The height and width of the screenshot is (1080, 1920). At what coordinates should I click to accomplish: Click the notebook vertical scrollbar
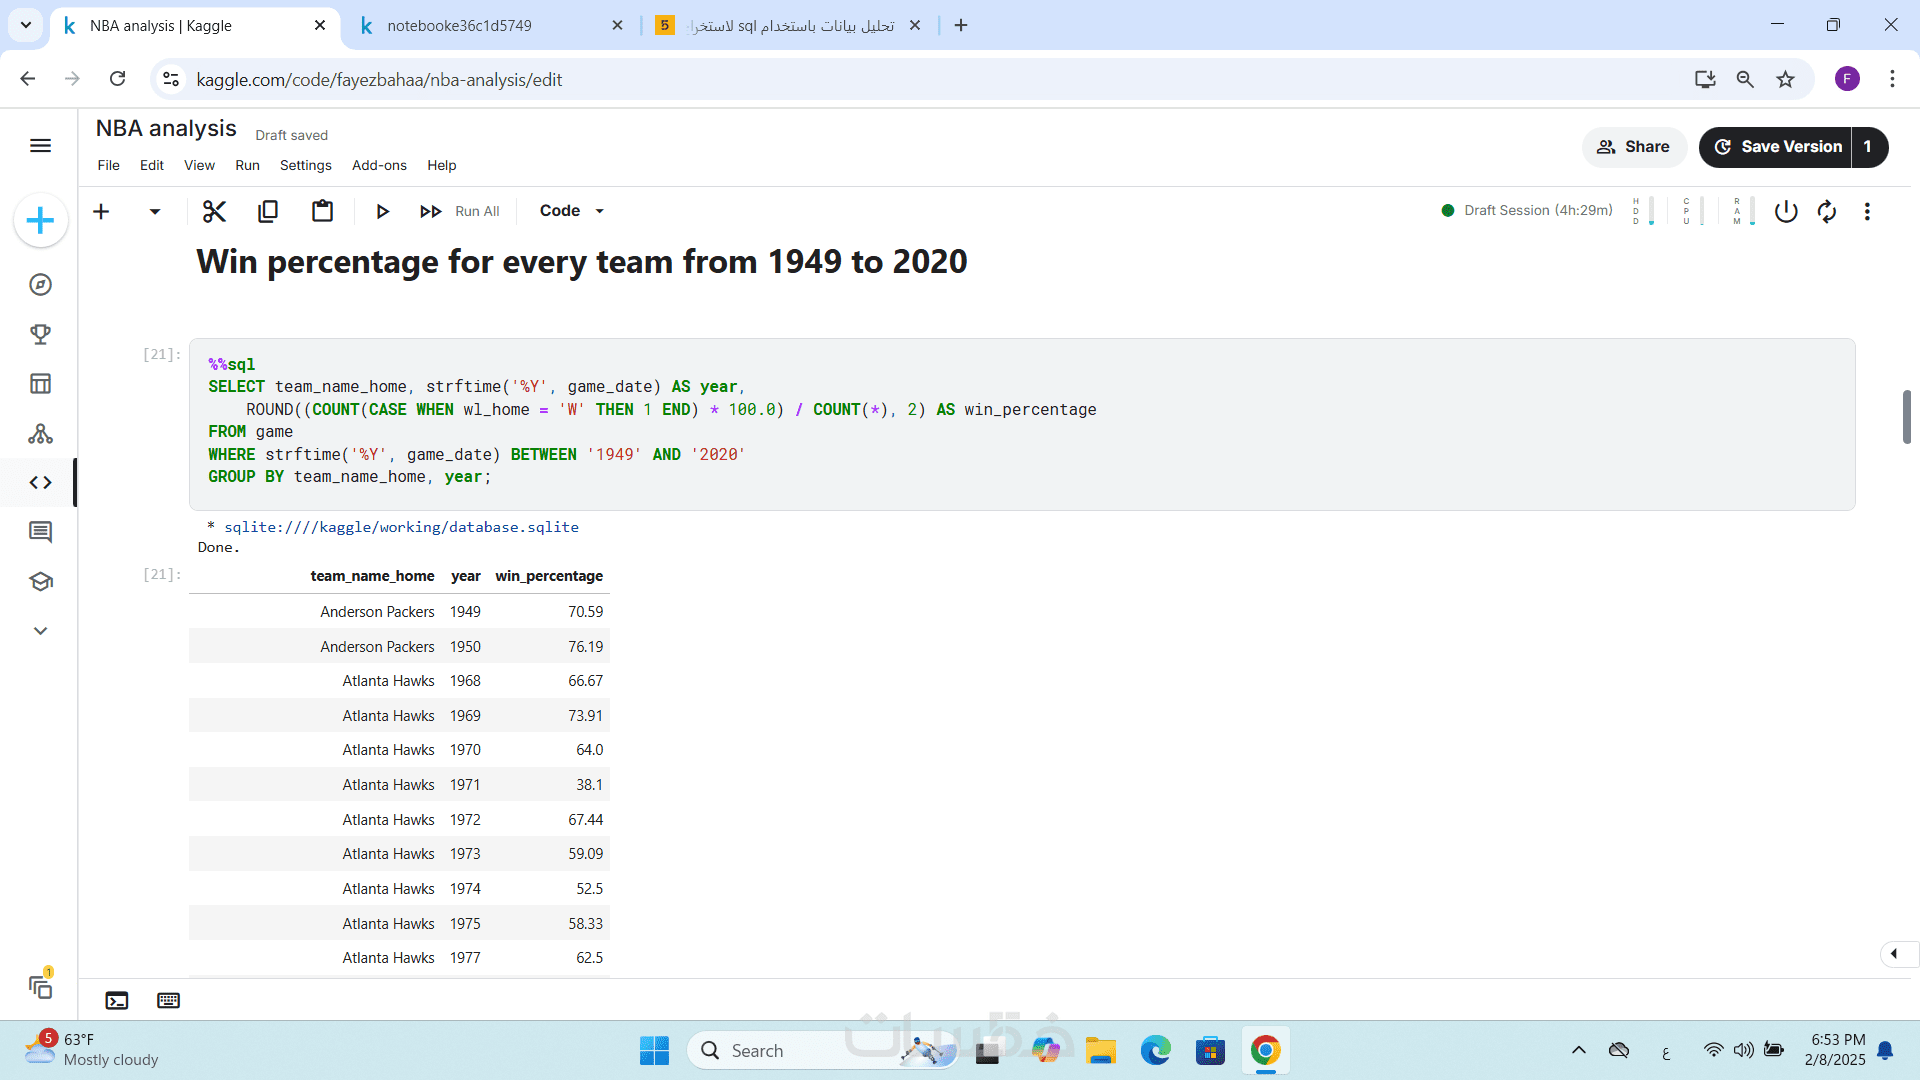click(1906, 417)
